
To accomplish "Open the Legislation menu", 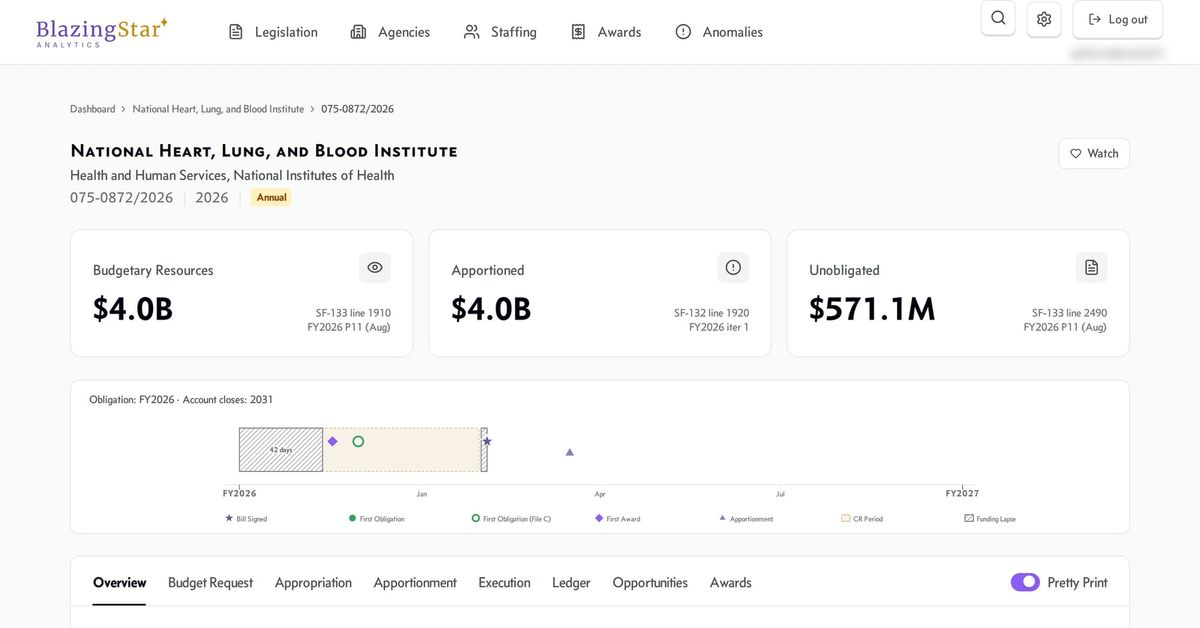I will coord(273,32).
